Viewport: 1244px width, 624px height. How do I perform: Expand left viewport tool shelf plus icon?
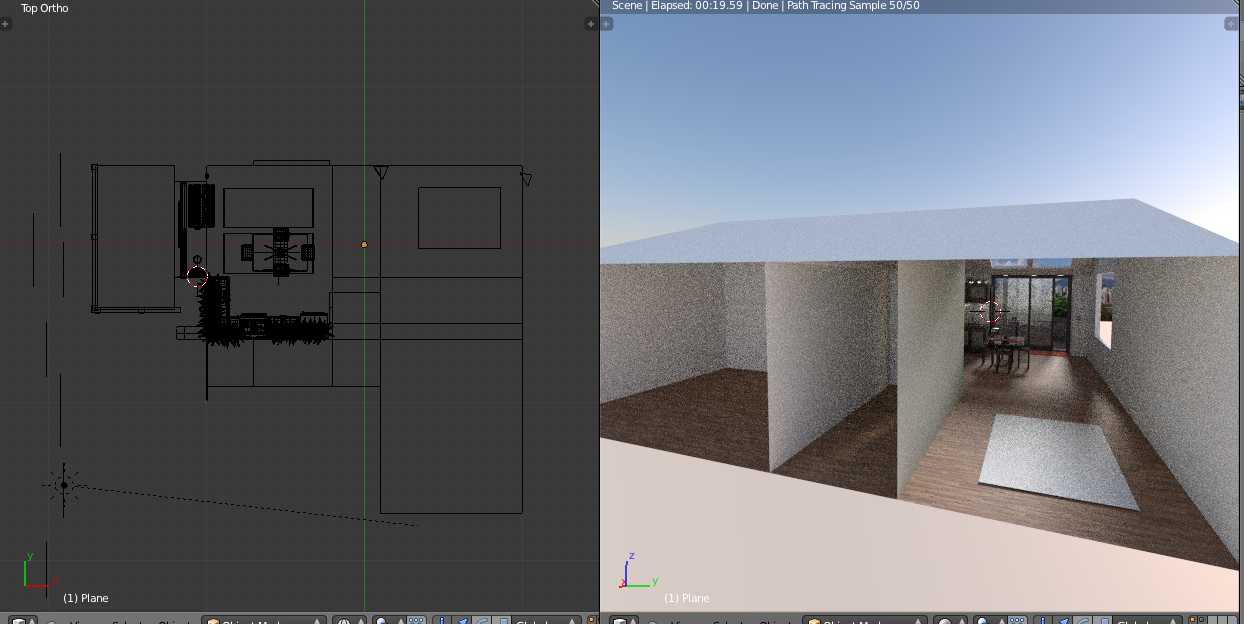pyautogui.click(x=5, y=23)
